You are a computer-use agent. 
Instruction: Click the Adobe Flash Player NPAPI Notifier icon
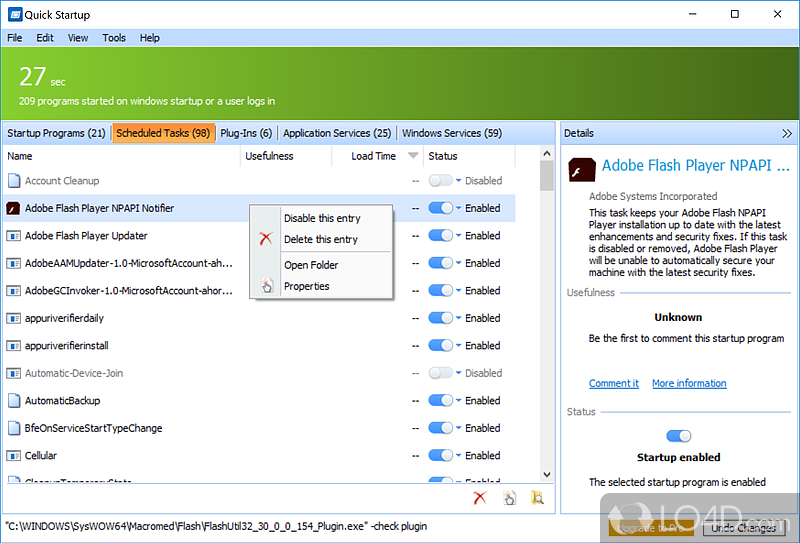[14, 208]
